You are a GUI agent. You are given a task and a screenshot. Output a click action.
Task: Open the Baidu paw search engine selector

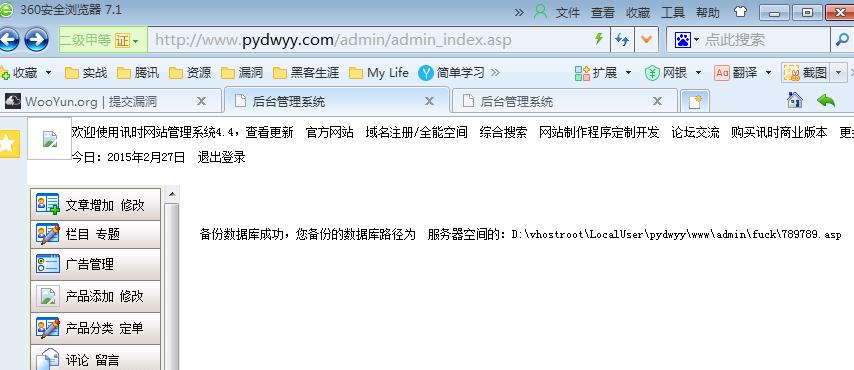point(686,40)
